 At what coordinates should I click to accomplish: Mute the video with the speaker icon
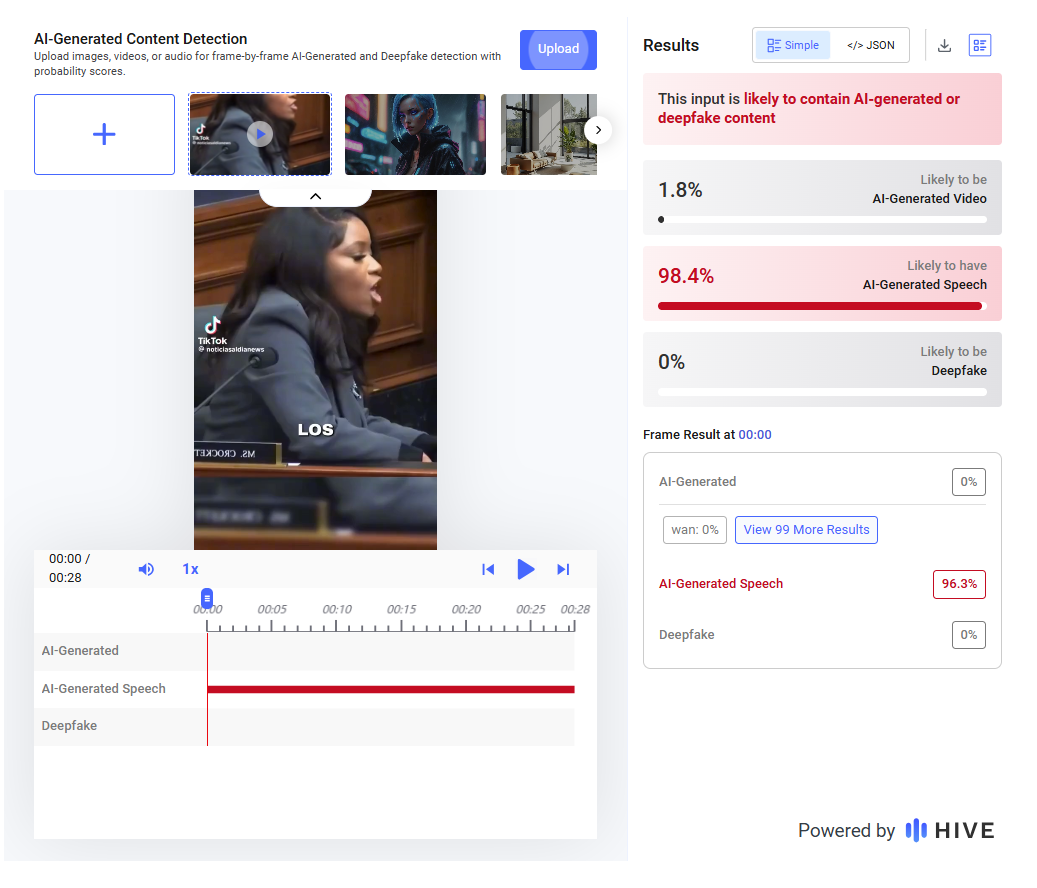(146, 569)
